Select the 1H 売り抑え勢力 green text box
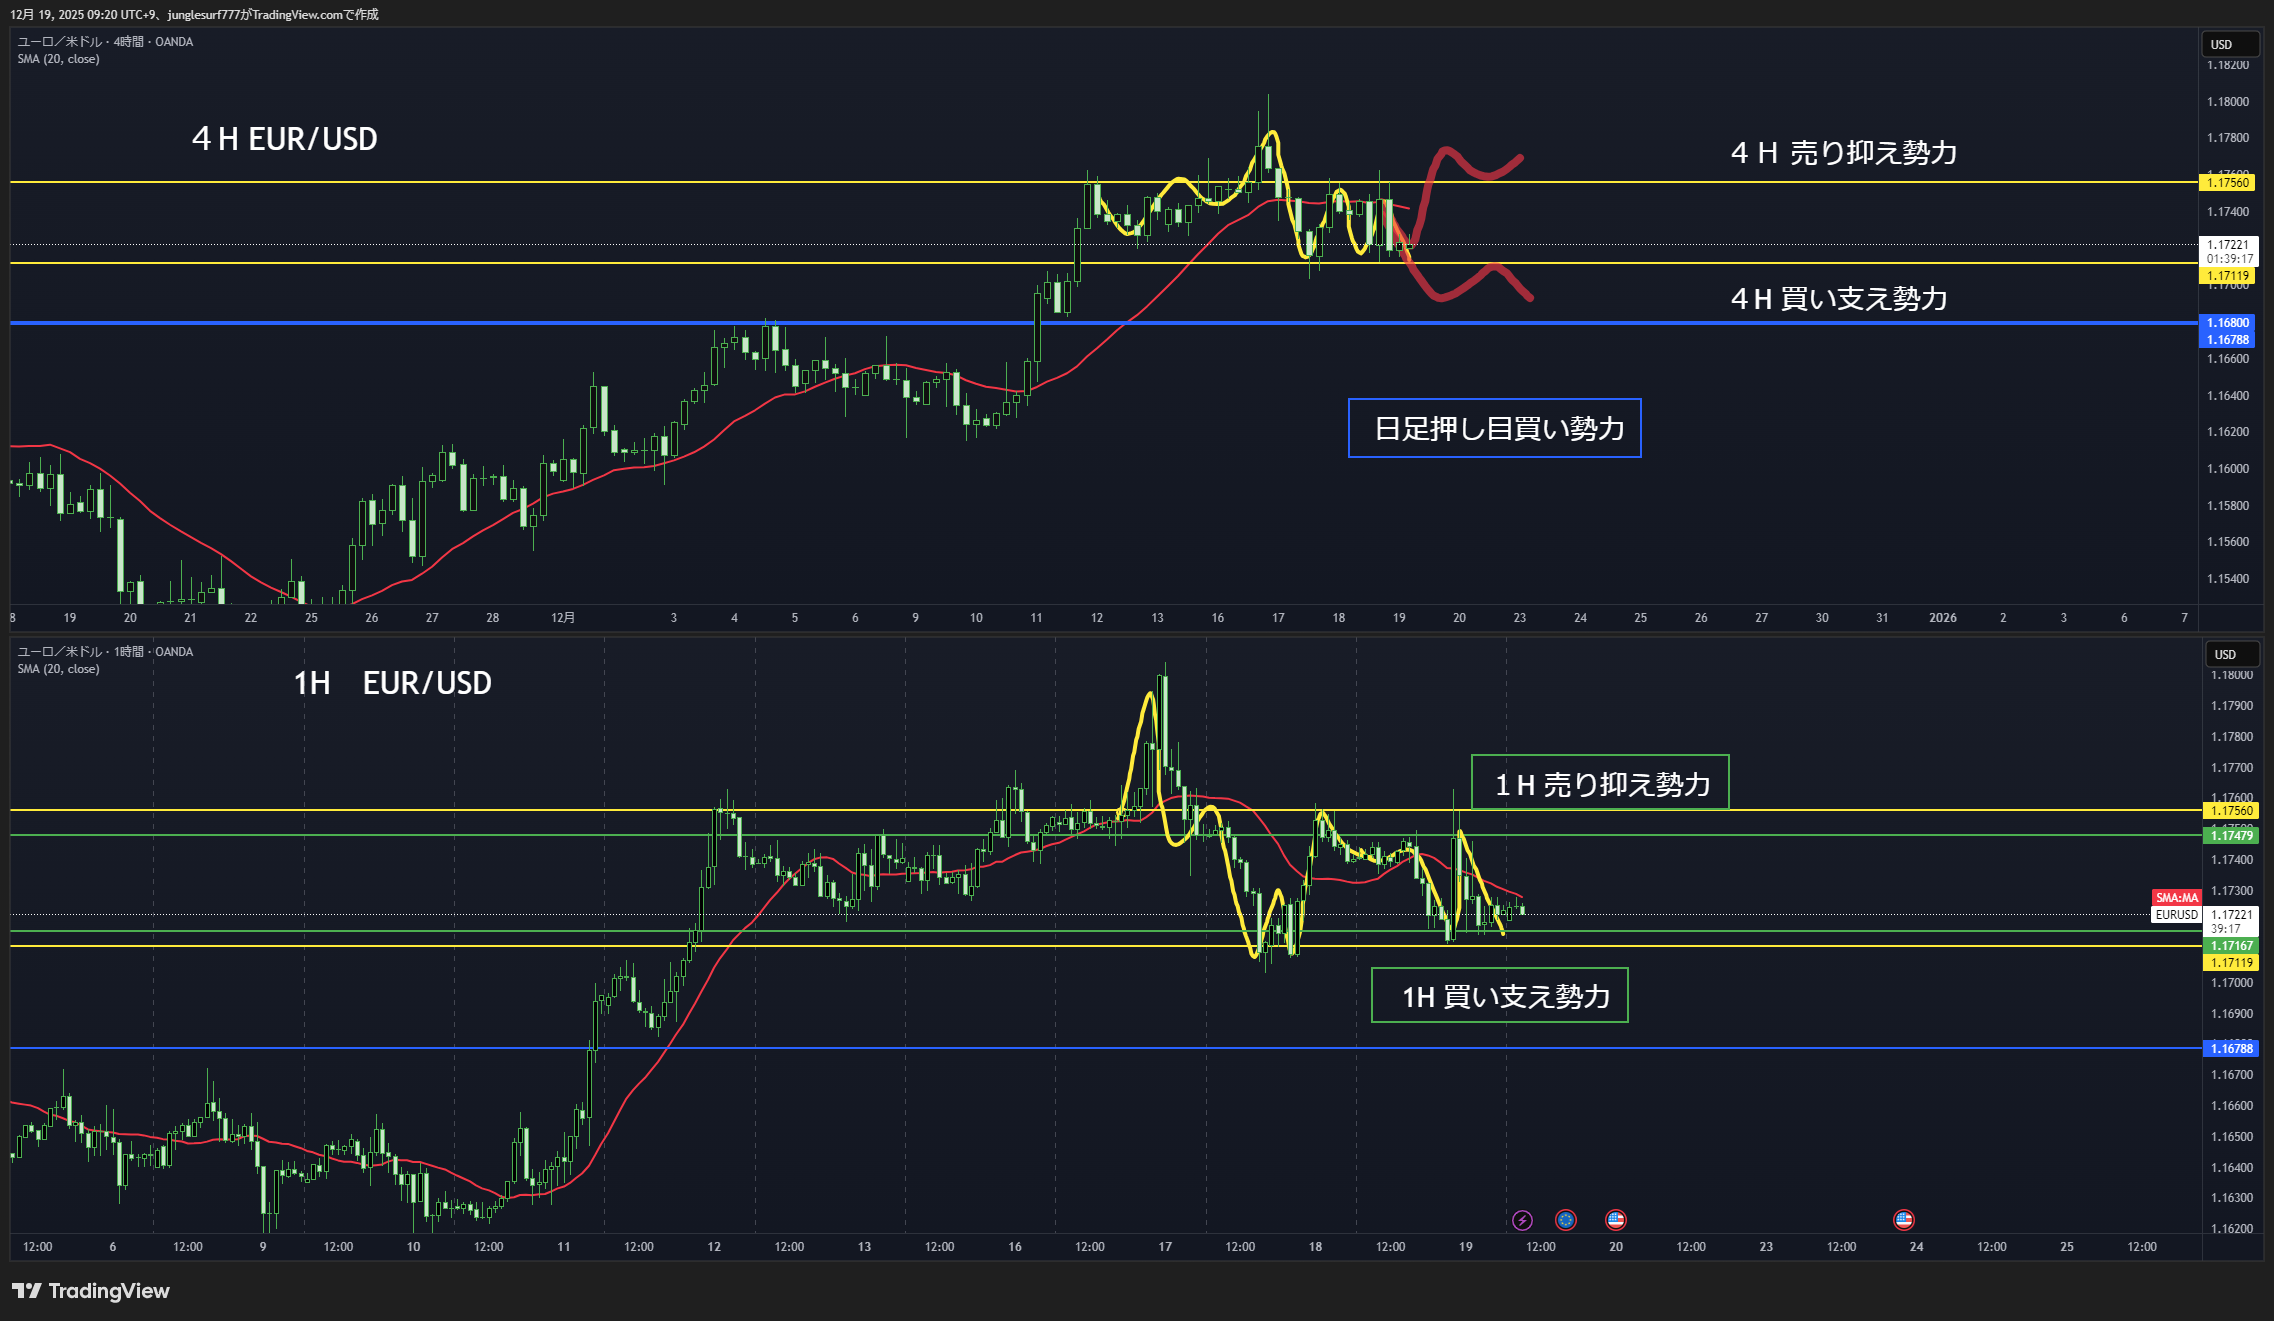 click(1600, 783)
